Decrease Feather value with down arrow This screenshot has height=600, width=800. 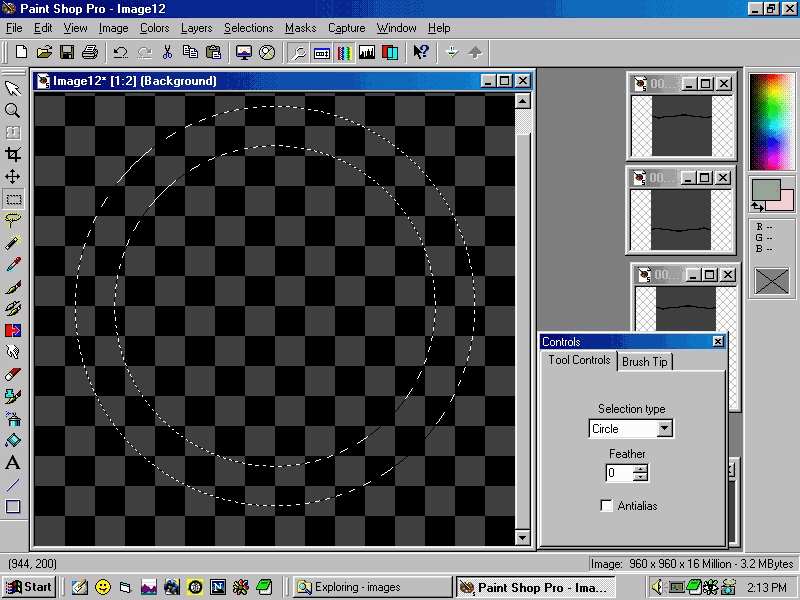coord(640,478)
